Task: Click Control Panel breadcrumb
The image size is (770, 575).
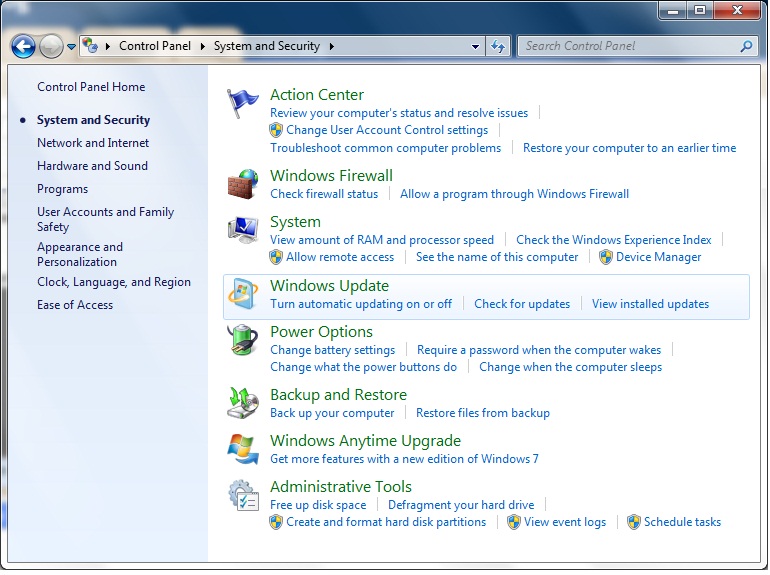Action: [155, 46]
